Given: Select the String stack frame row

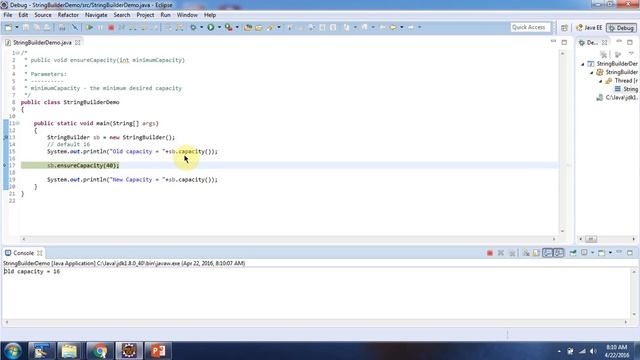Looking at the screenshot, I should [626, 89].
